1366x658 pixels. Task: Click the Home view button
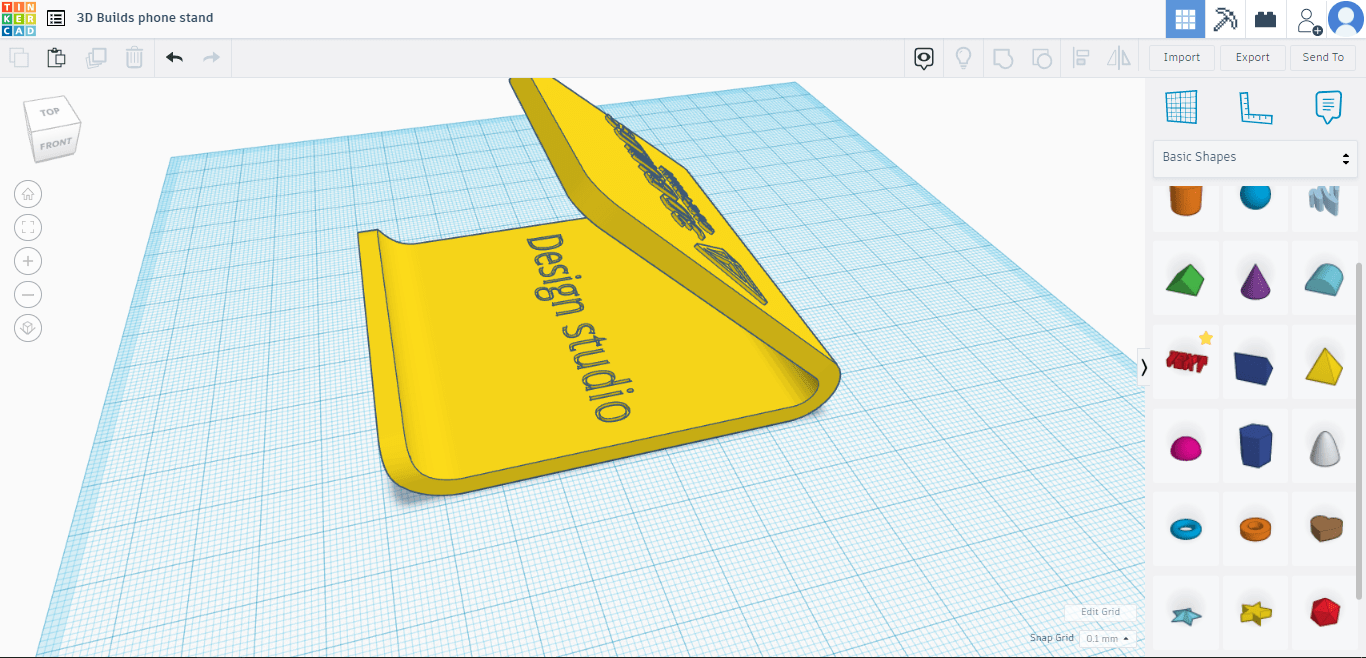28,194
